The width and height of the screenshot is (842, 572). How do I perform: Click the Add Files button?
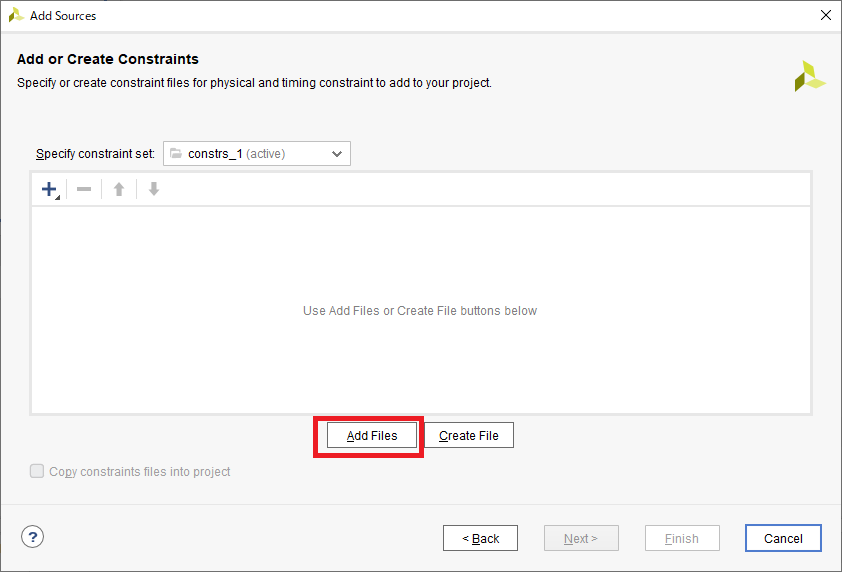coord(372,436)
